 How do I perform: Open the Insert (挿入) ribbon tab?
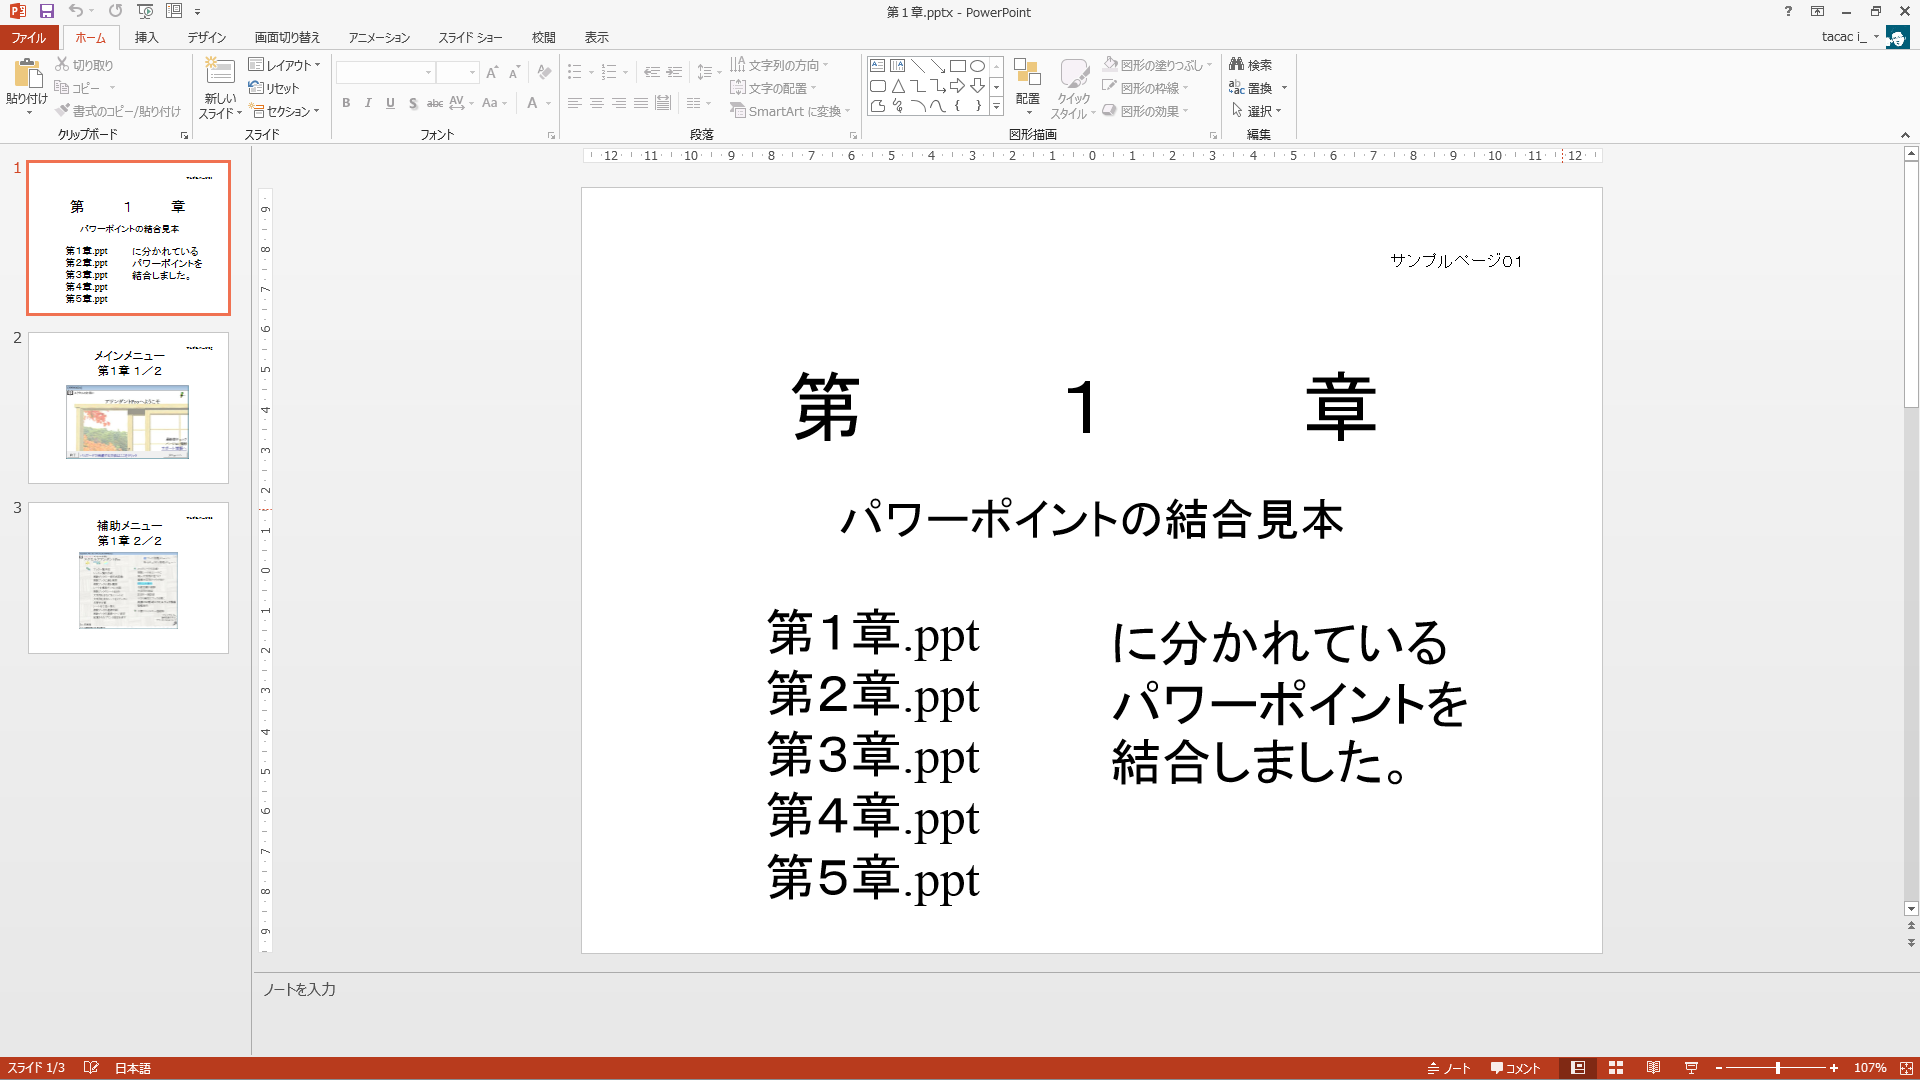[146, 37]
